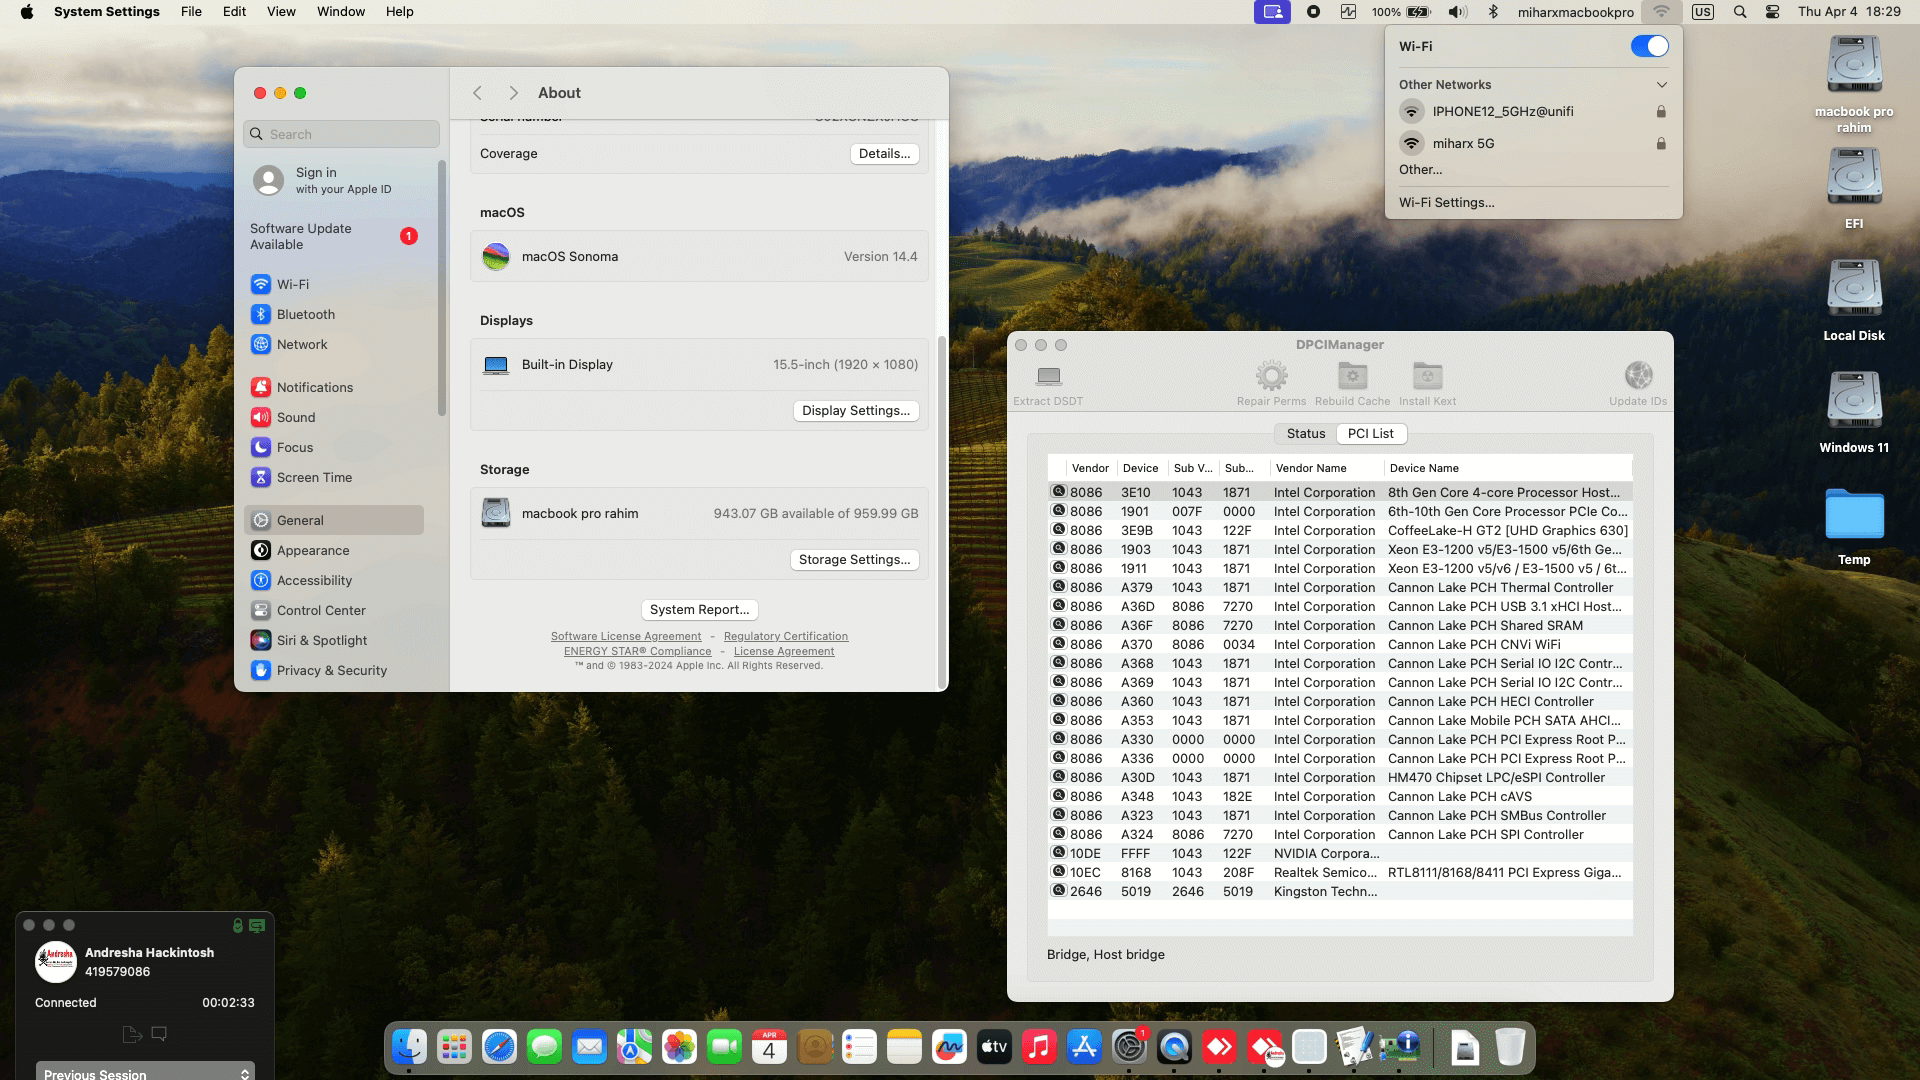Open the Window menu

coord(340,12)
